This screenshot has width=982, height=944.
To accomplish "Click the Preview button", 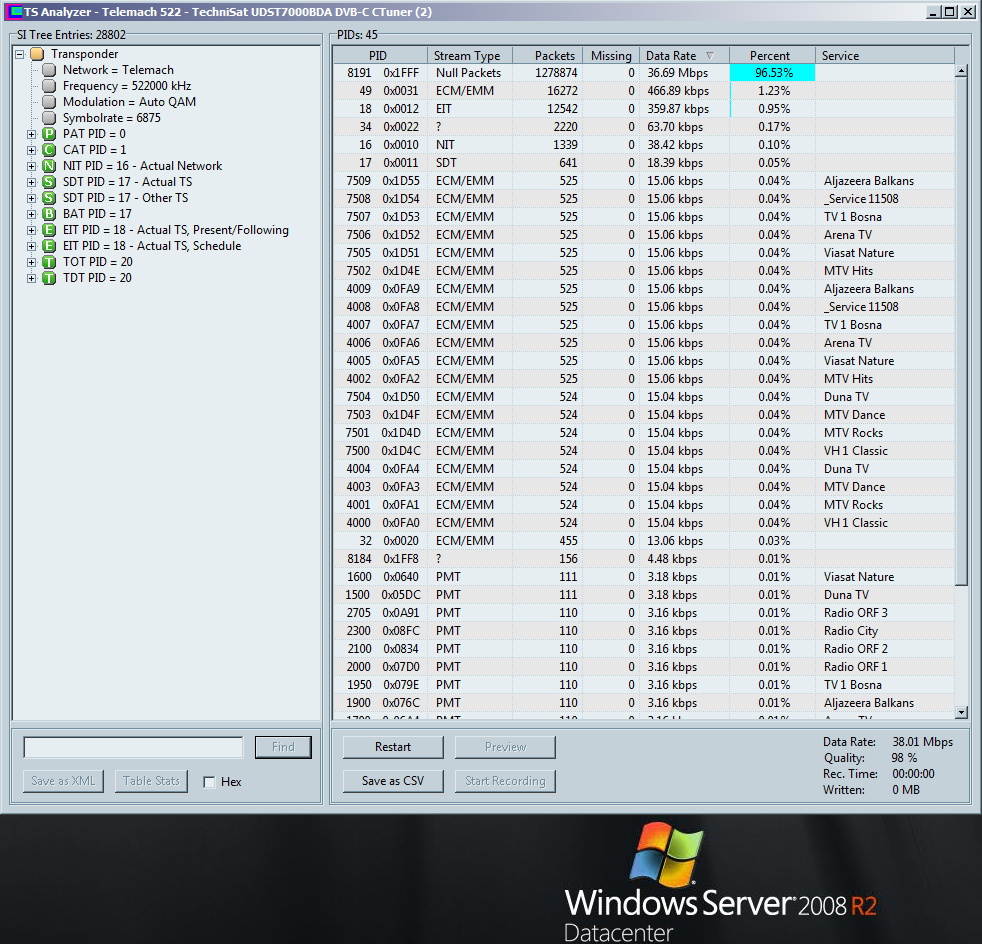I will (x=505, y=747).
